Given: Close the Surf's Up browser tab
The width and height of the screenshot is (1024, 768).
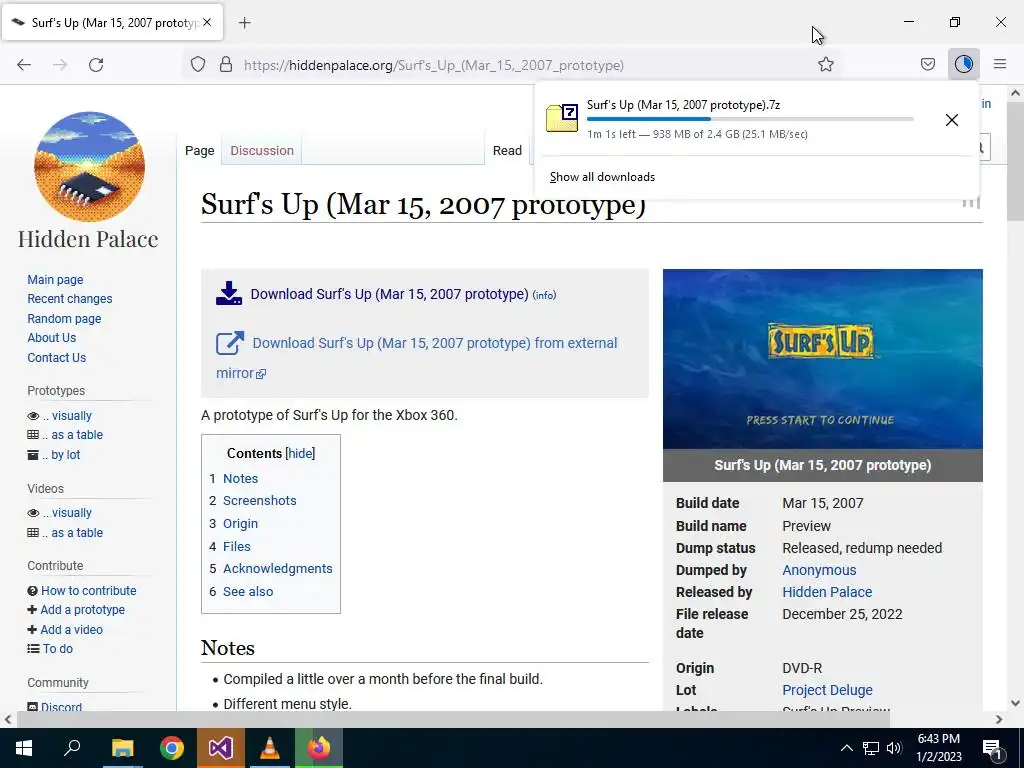Looking at the screenshot, I should (207, 22).
